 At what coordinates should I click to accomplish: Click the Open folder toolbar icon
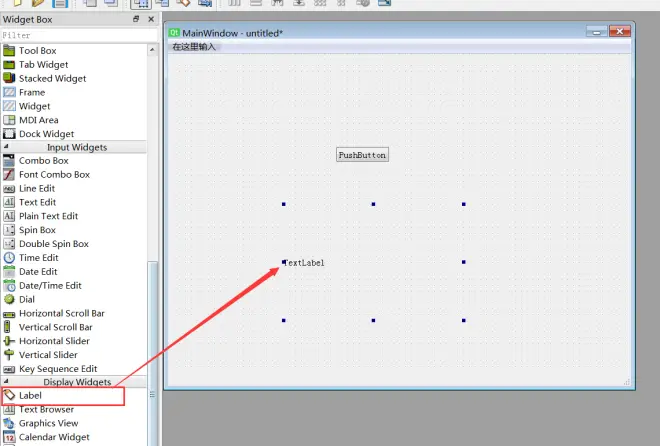(38, 3)
